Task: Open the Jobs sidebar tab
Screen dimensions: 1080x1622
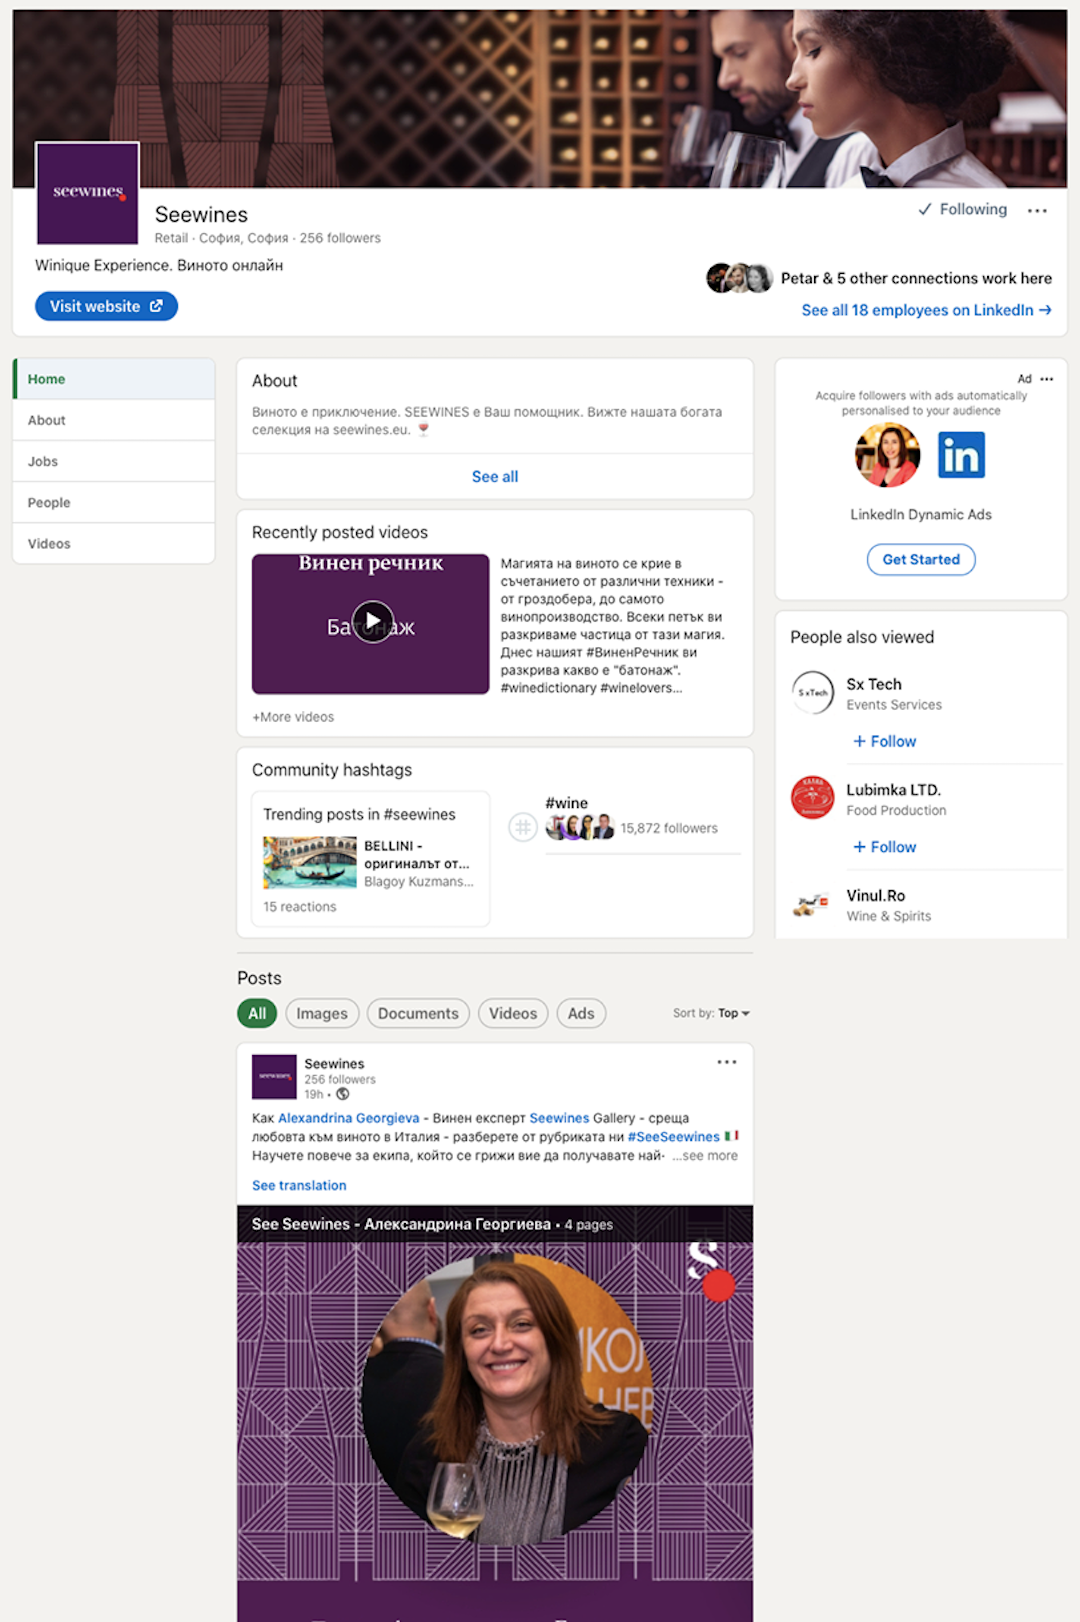Action: pyautogui.click(x=114, y=461)
